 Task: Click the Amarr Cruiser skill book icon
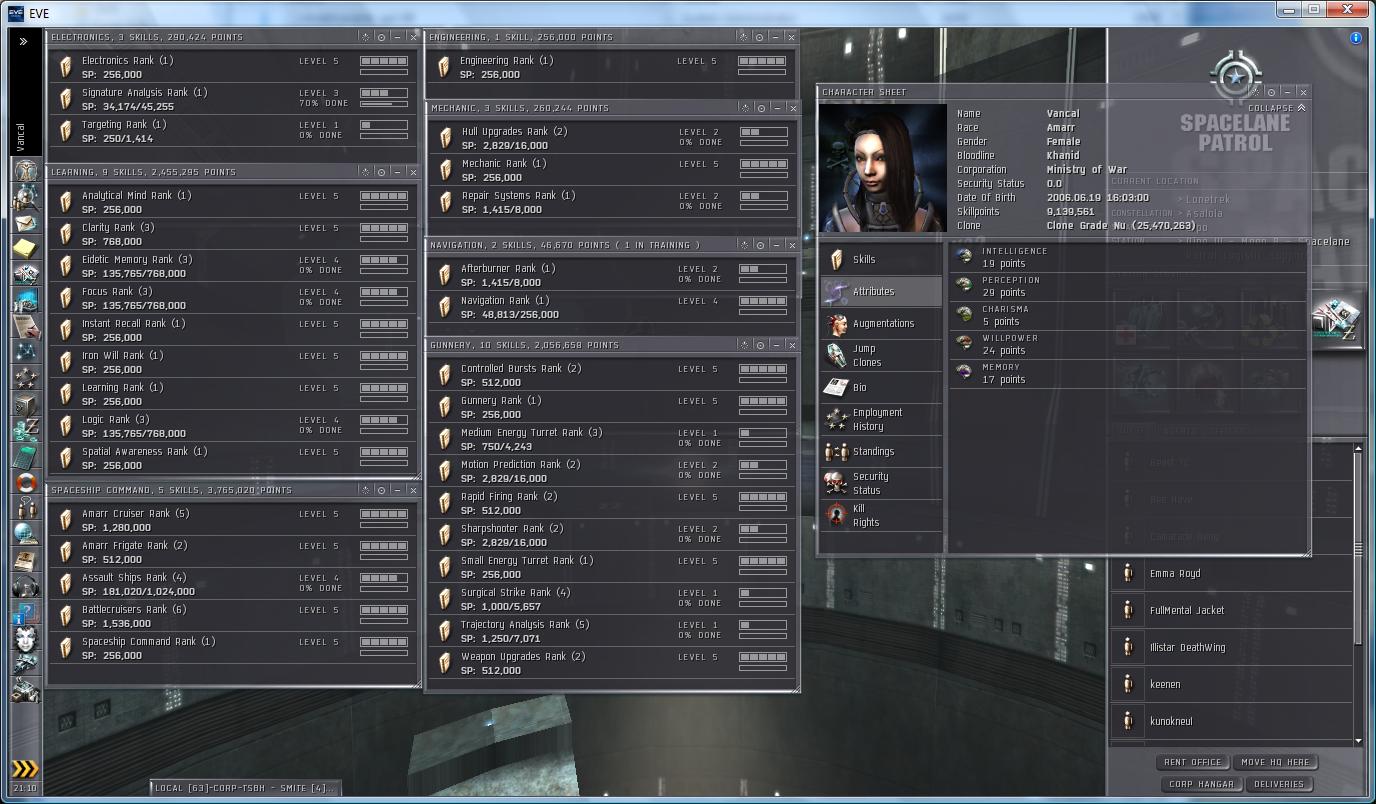pyautogui.click(x=66, y=520)
